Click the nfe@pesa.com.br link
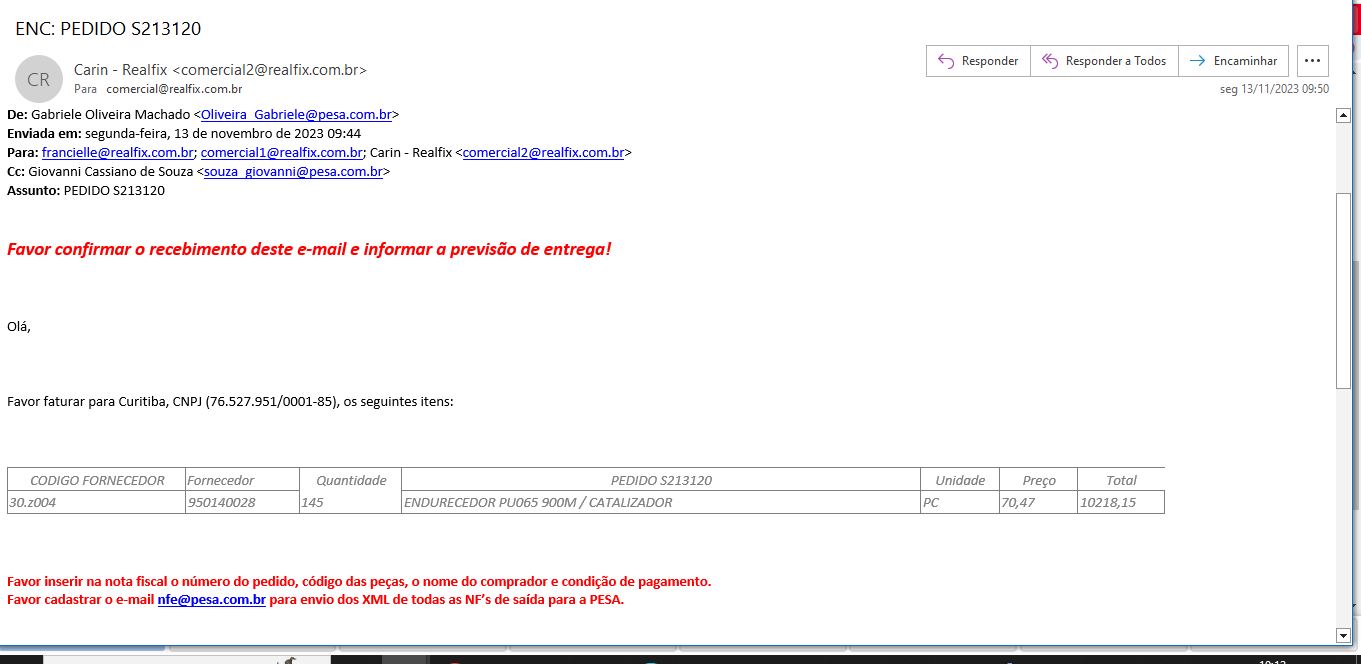 [x=211, y=600]
